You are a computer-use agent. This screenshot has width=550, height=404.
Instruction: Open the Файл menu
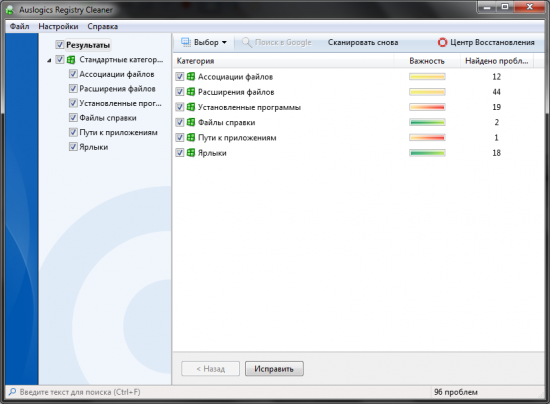tap(19, 26)
